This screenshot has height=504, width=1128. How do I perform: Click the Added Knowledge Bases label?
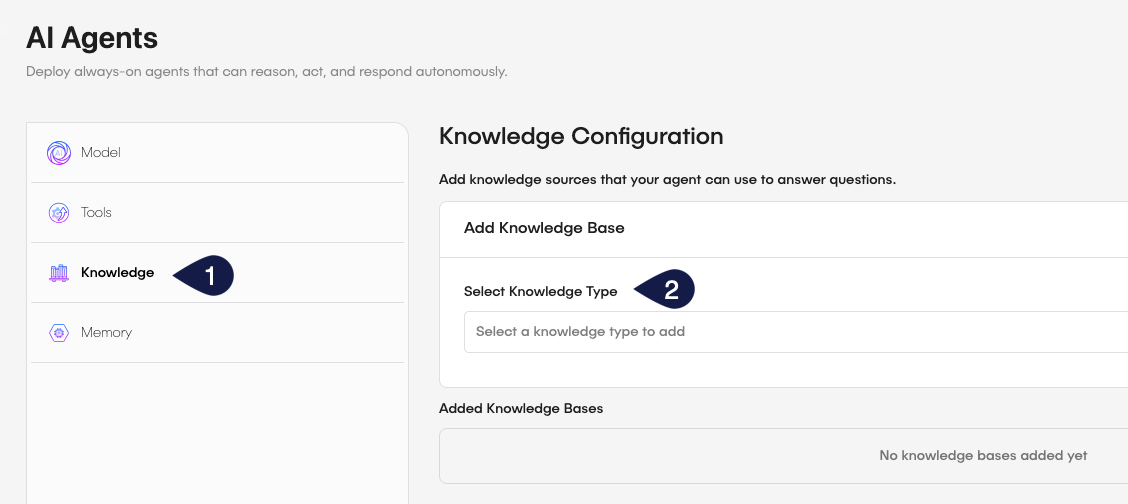click(521, 408)
